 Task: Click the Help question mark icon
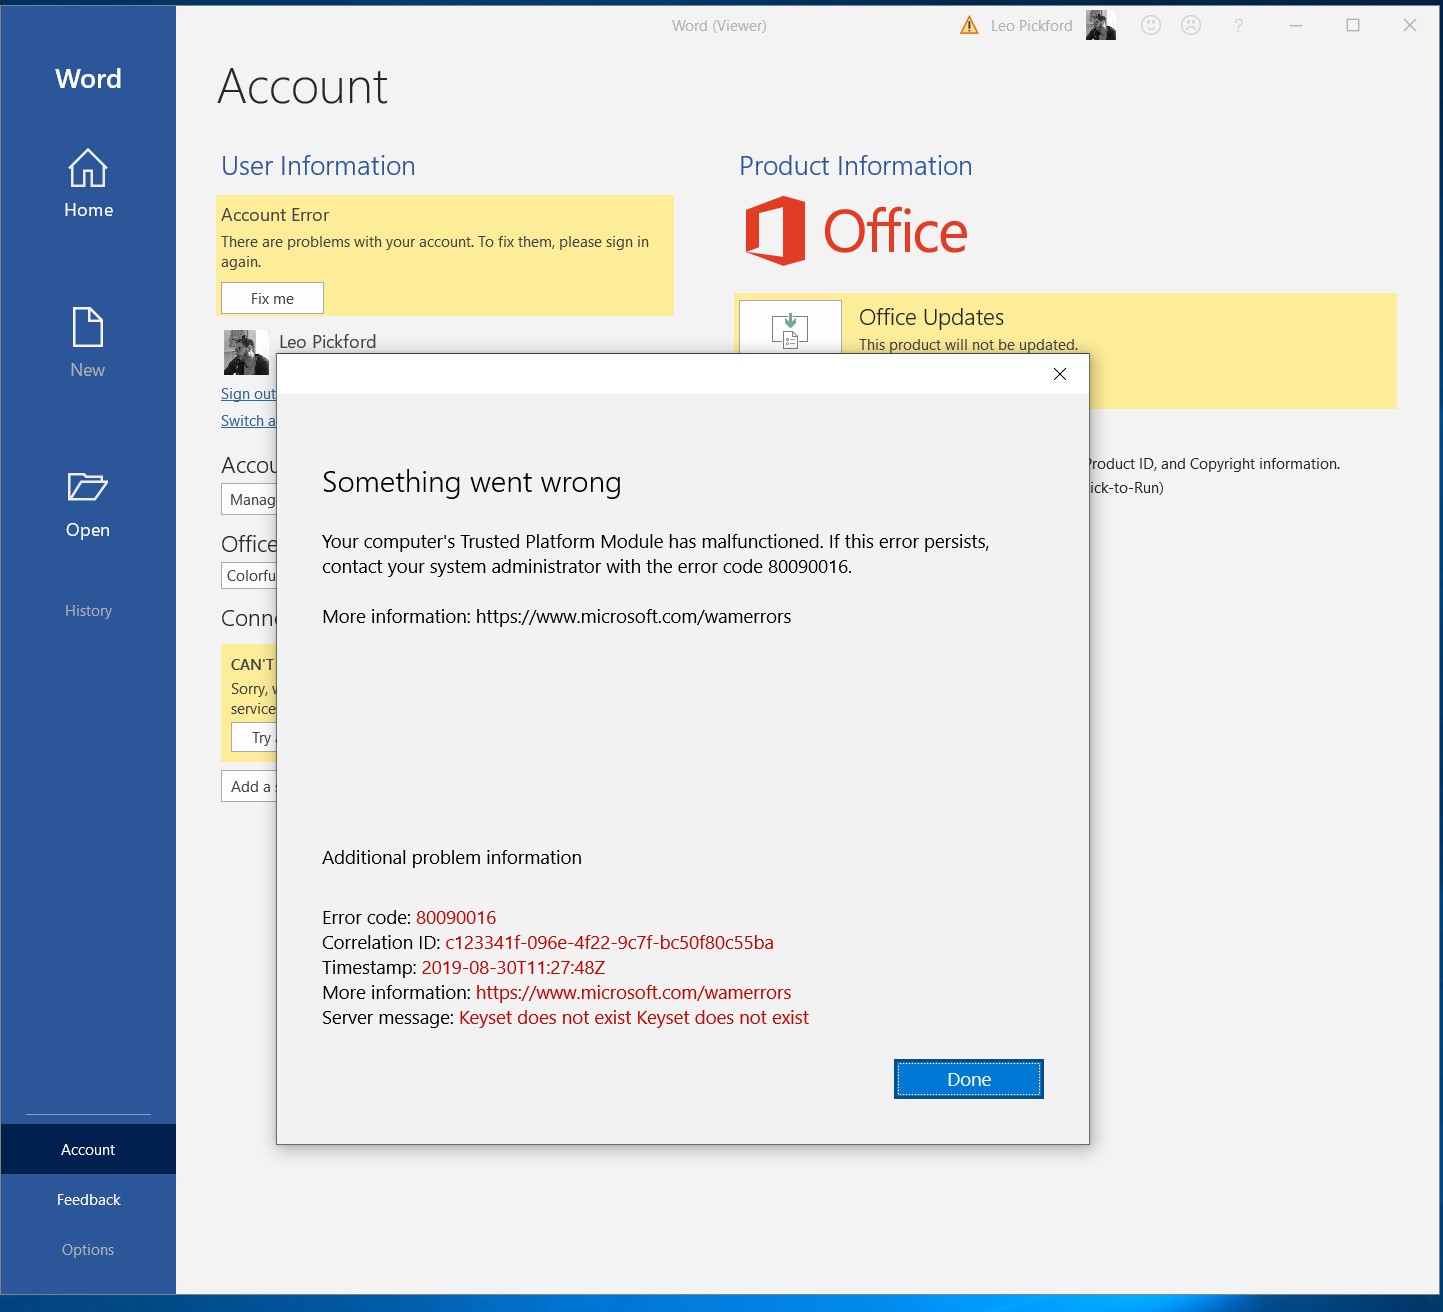(1238, 26)
